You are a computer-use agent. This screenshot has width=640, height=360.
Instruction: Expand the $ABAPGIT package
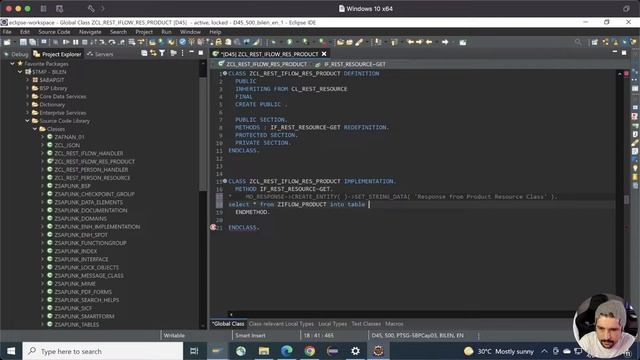[x=27, y=80]
